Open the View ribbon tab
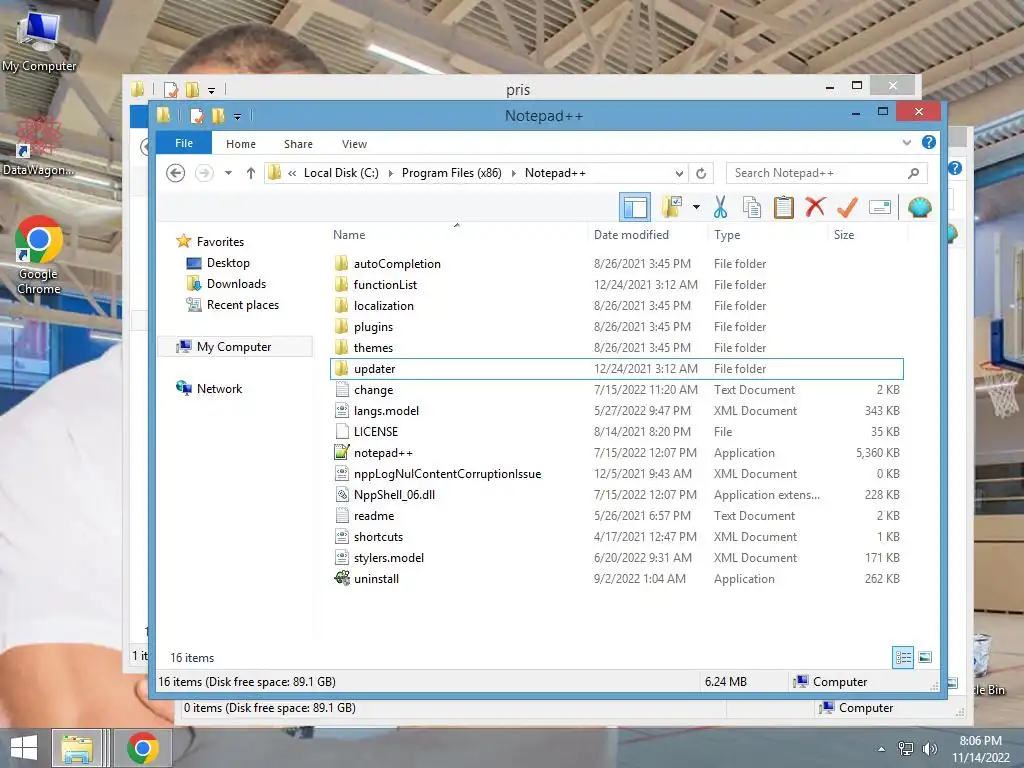The width and height of the screenshot is (1024, 768). click(x=354, y=144)
